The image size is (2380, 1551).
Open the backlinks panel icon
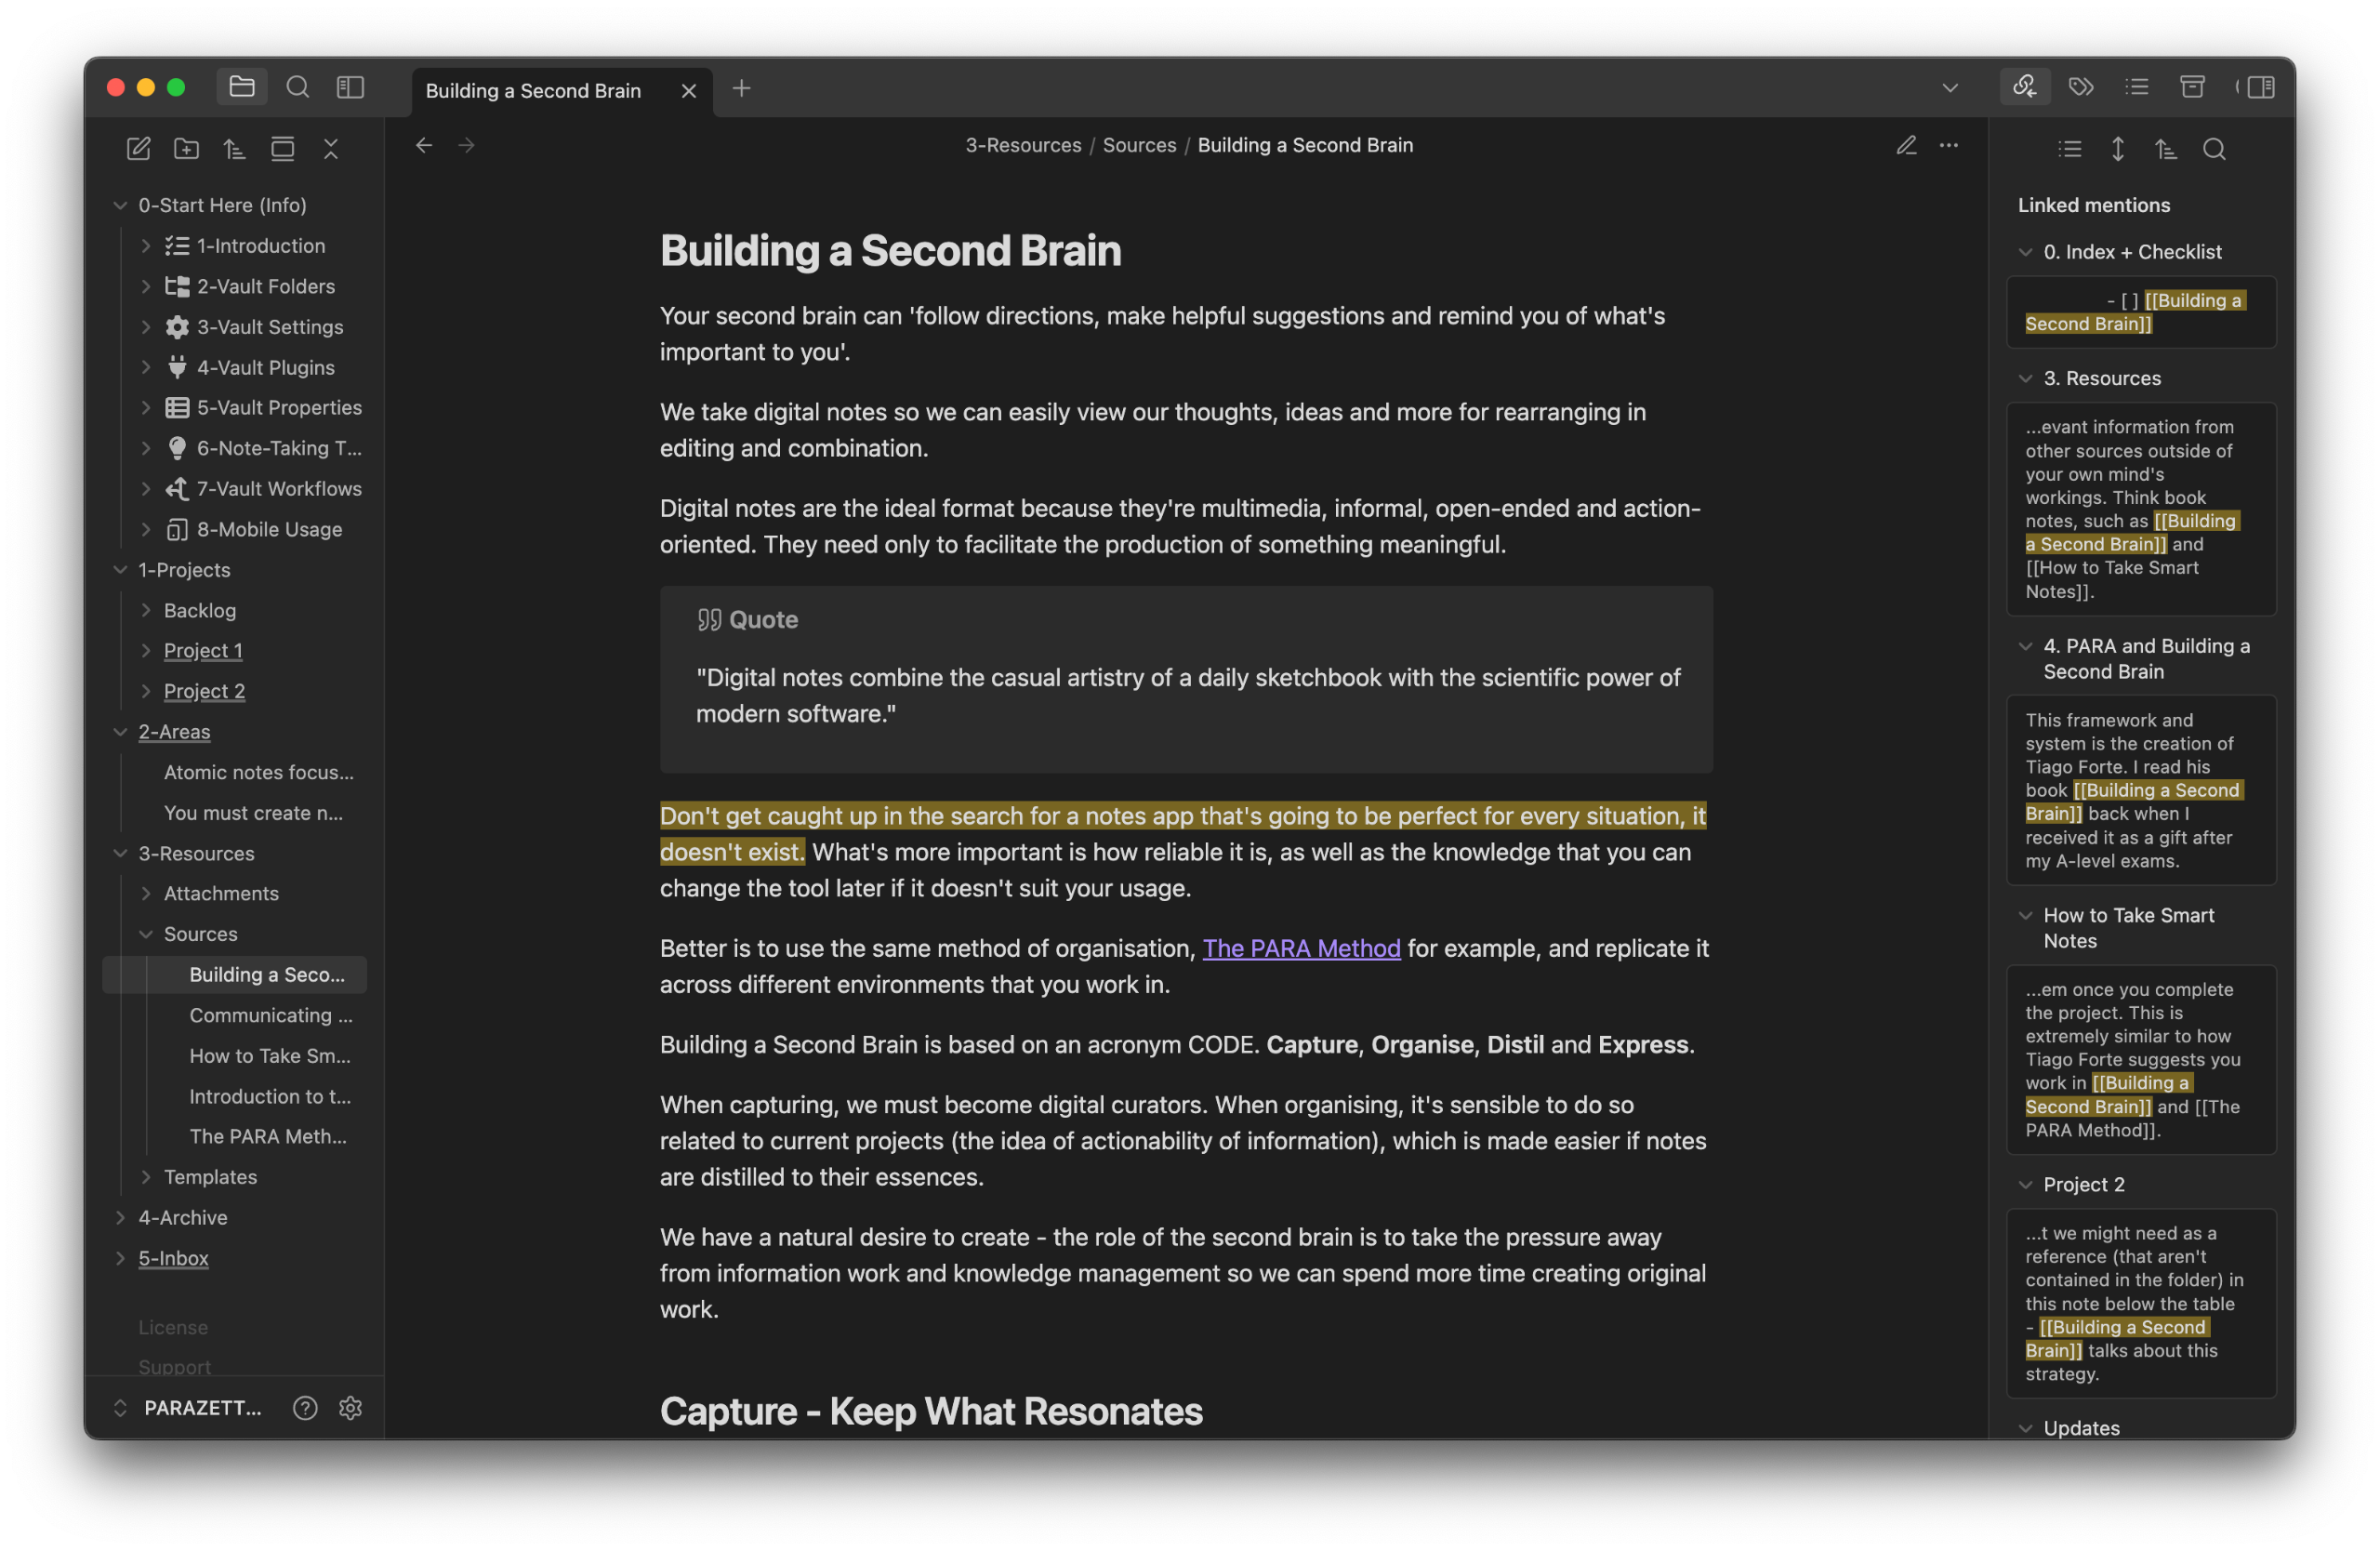pos(2025,87)
